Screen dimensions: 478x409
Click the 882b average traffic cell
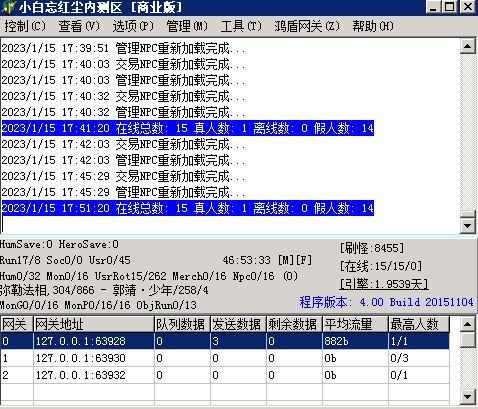coord(356,341)
